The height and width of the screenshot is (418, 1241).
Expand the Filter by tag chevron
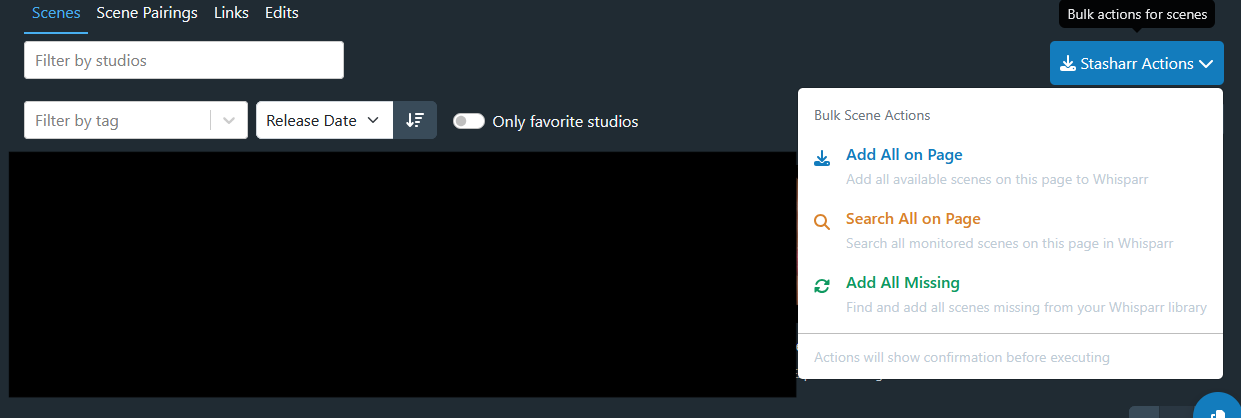[230, 120]
